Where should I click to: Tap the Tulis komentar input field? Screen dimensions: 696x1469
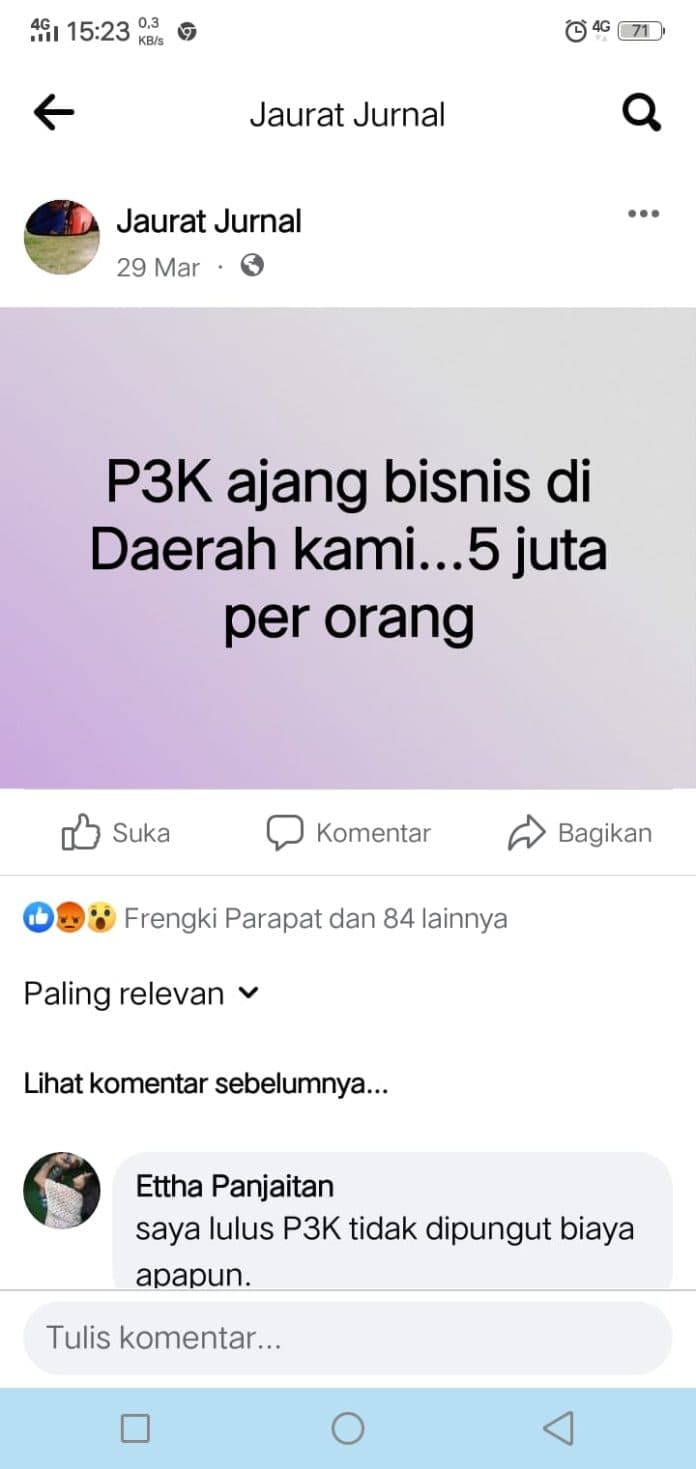coord(348,1338)
